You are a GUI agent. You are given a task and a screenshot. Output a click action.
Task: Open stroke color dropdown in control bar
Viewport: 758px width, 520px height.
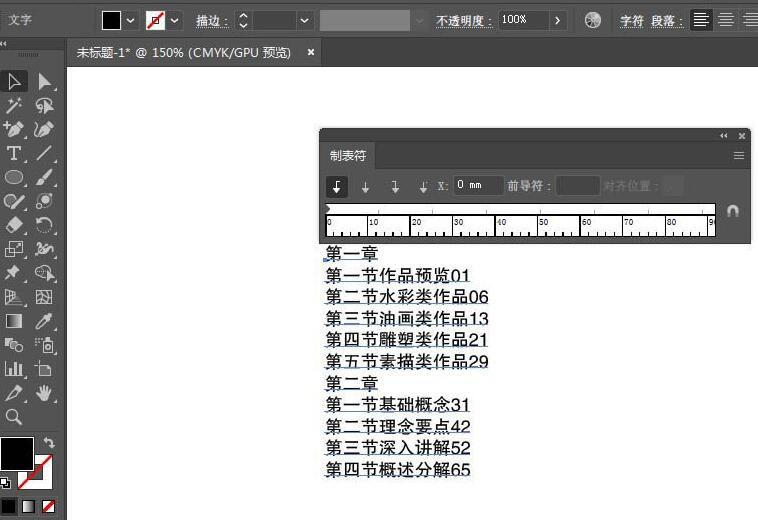pyautogui.click(x=175, y=21)
